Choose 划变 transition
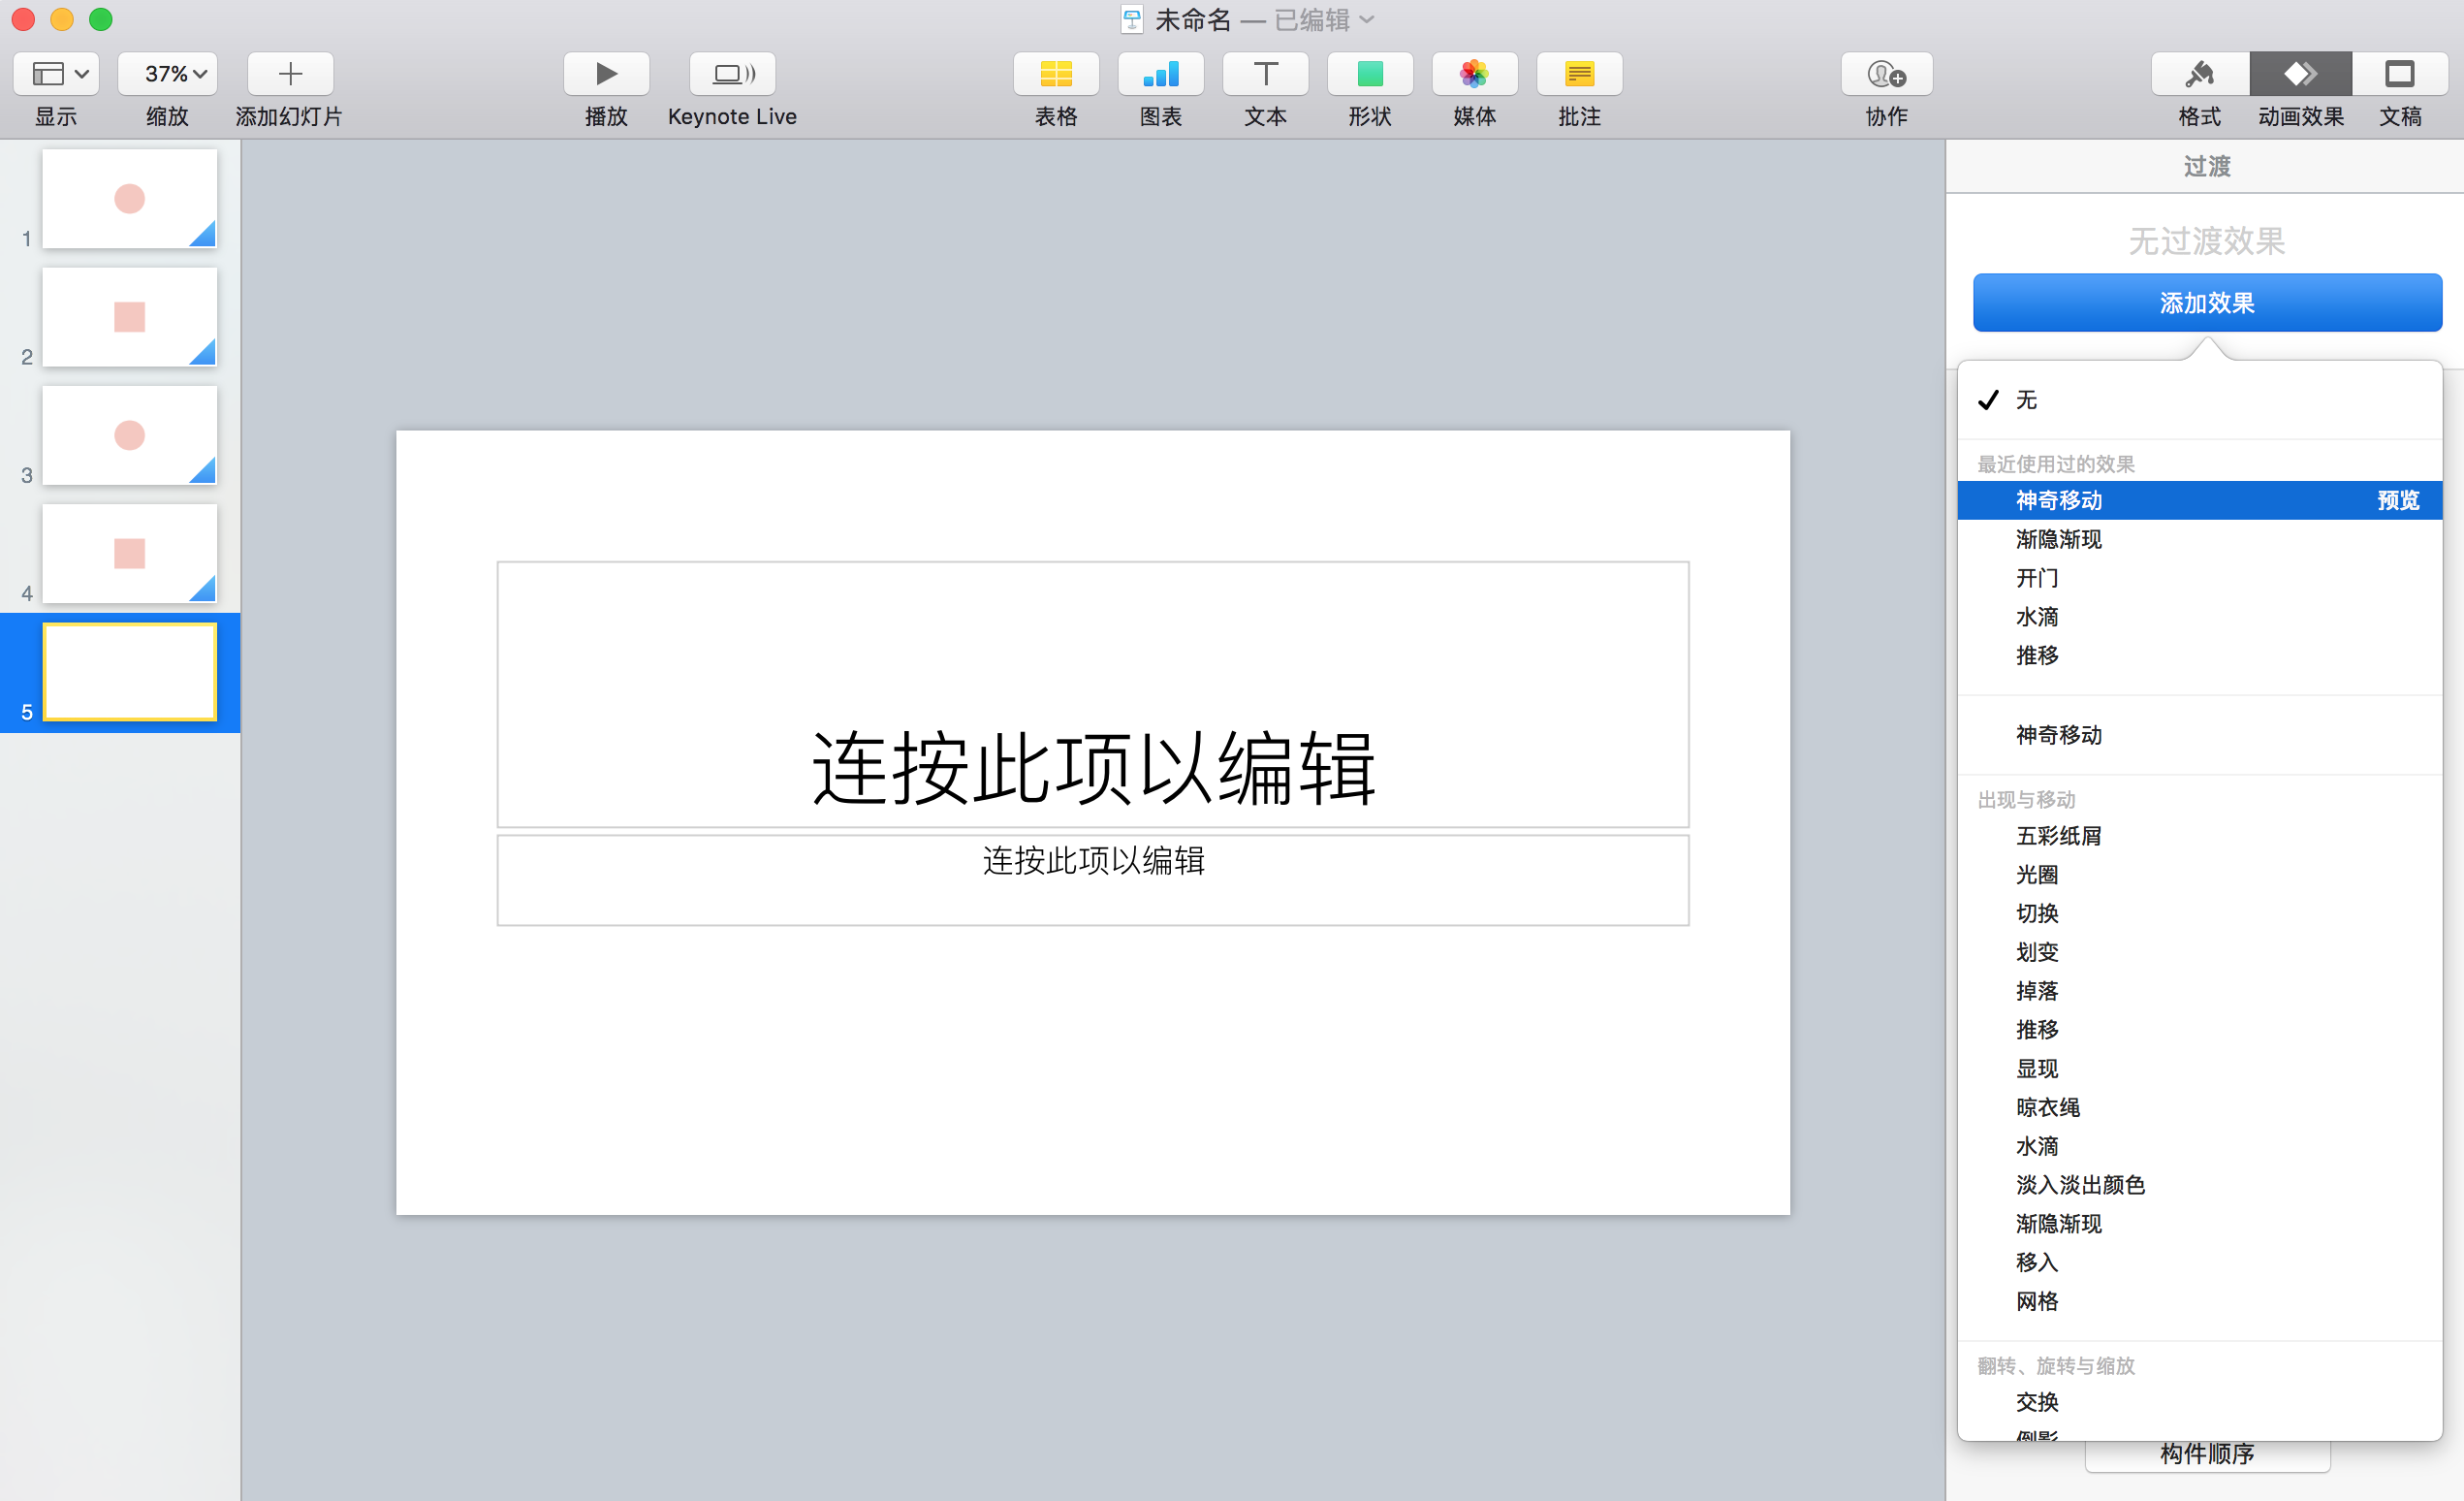This screenshot has width=2464, height=1501. click(2200, 952)
